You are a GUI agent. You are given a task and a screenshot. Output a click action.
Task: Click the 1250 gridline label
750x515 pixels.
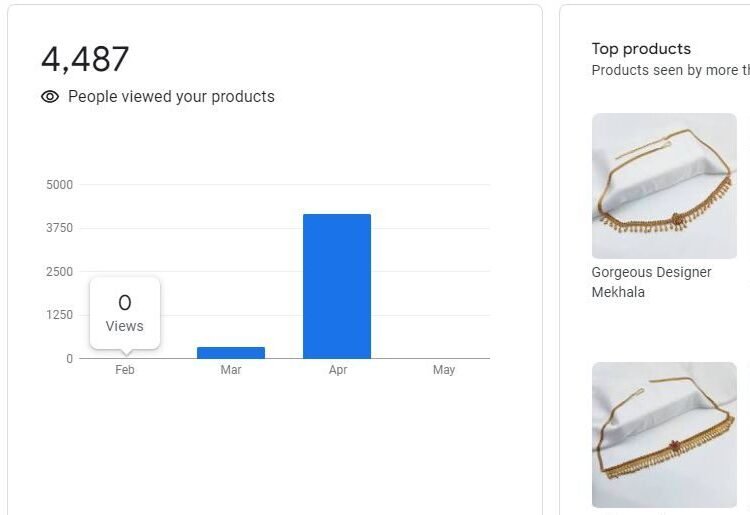coord(60,315)
